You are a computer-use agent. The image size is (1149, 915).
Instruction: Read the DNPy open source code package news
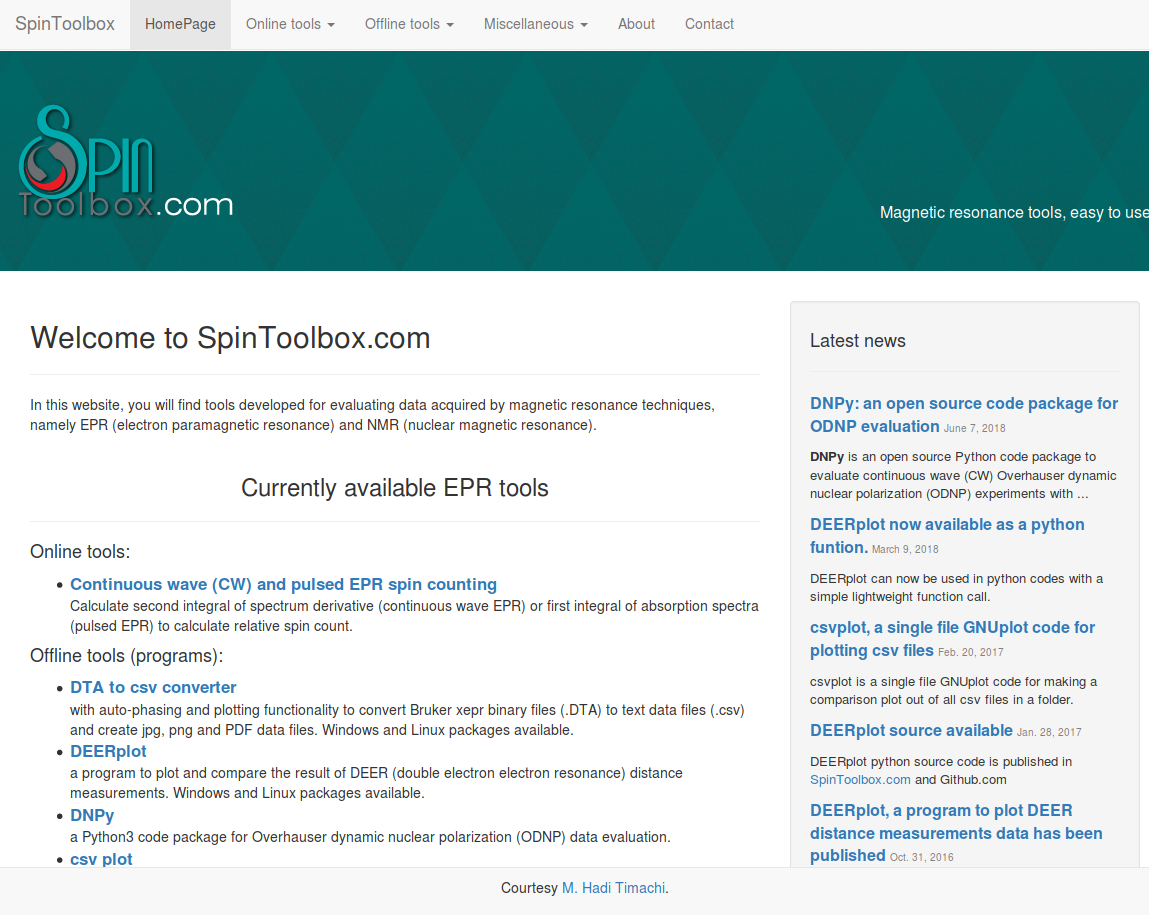pos(964,415)
